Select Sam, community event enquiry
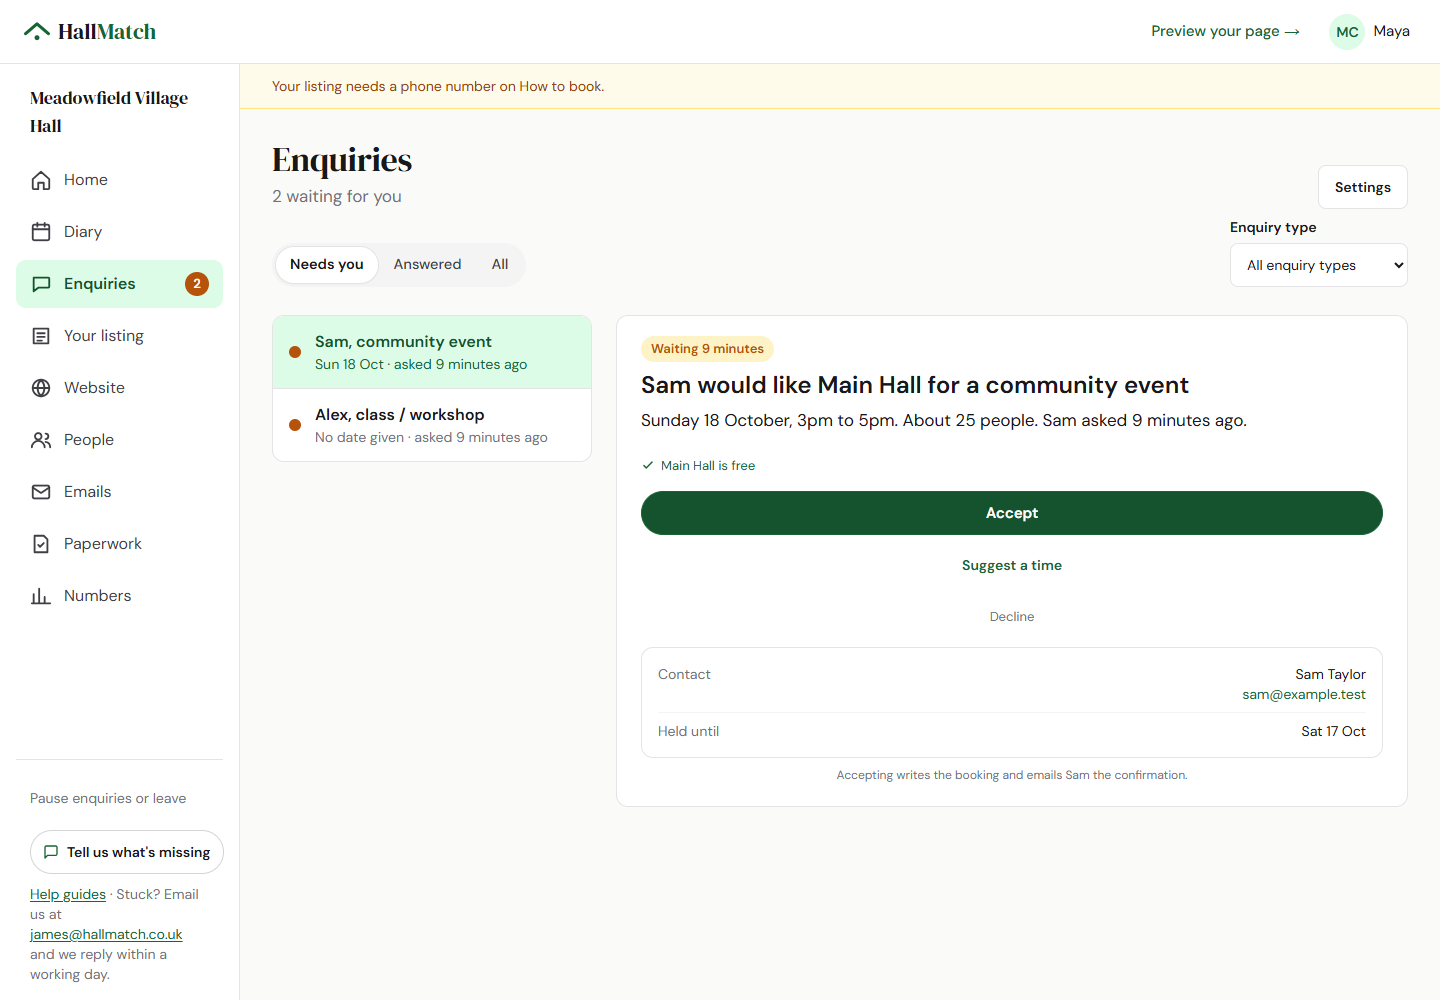Viewport: 1440px width, 1000px height. 432,352
